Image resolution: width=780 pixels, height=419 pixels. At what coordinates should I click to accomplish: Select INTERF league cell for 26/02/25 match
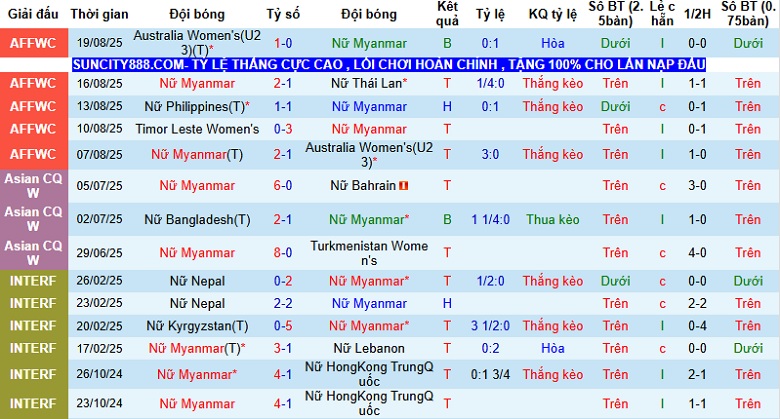tap(34, 281)
